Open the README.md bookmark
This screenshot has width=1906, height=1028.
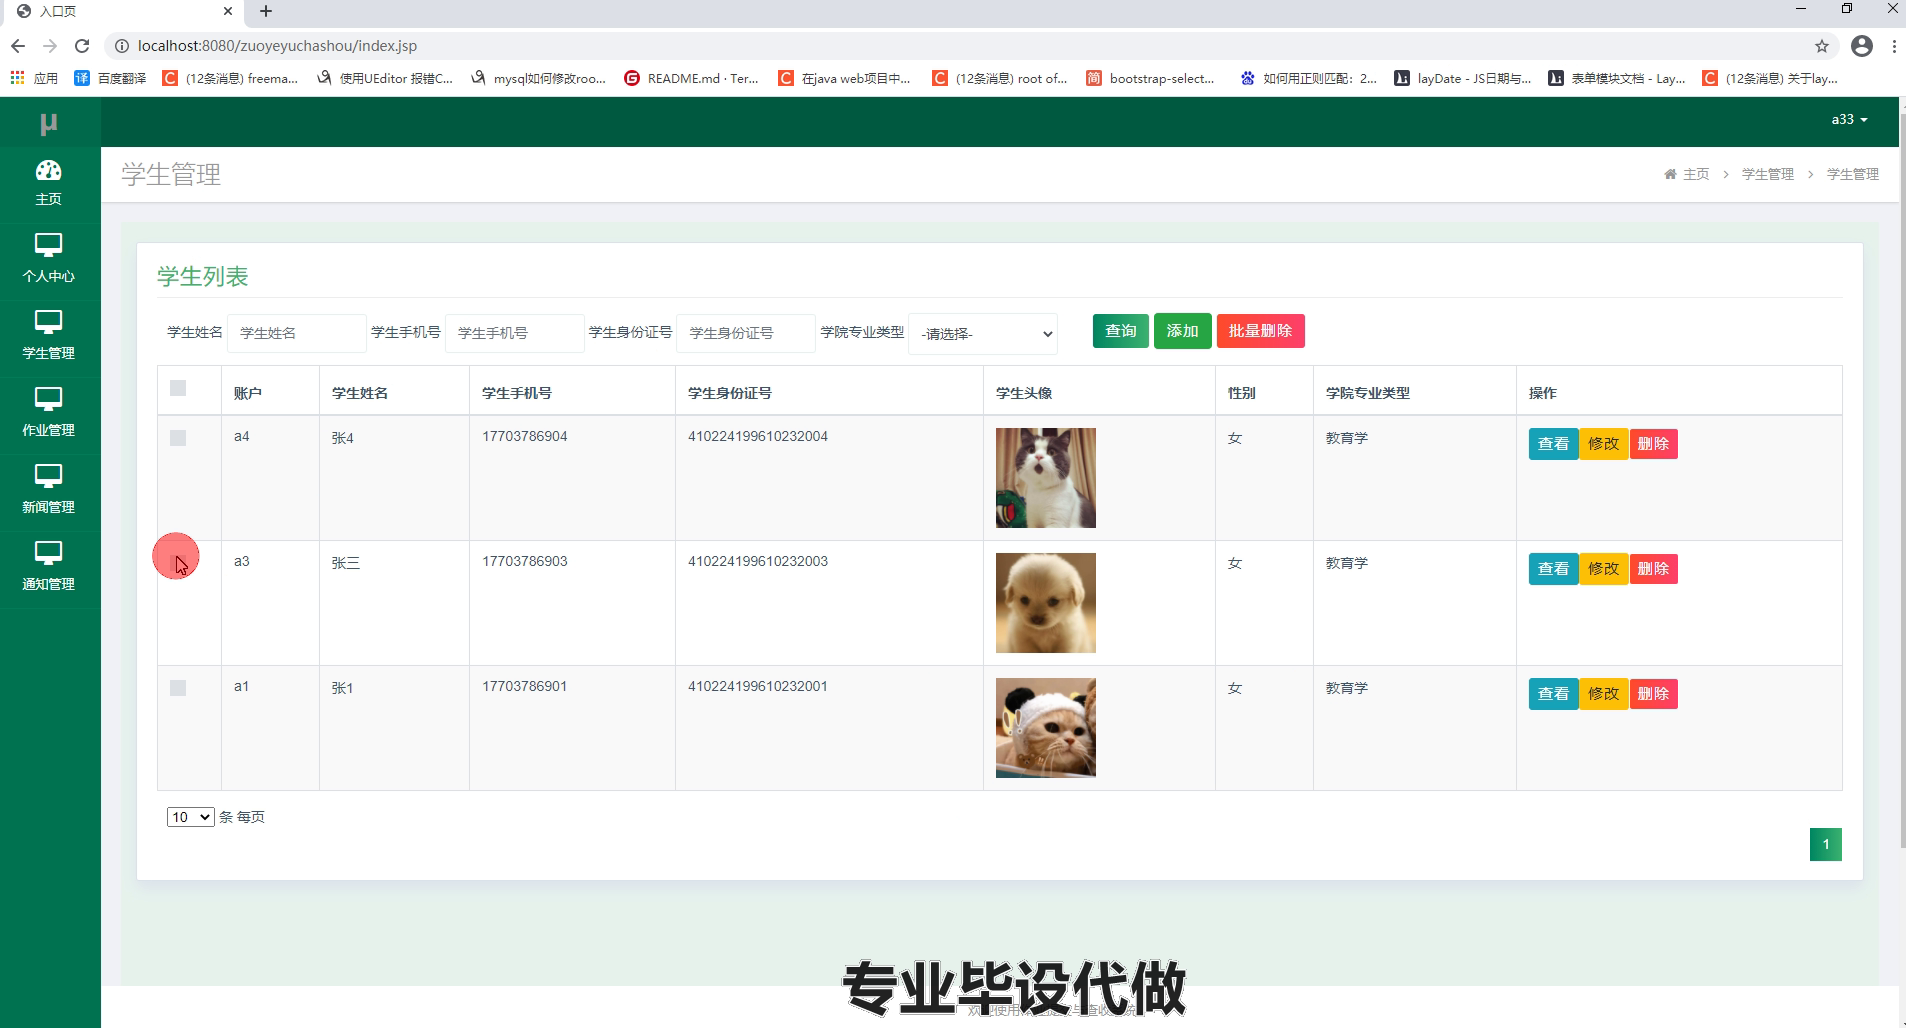(x=691, y=78)
